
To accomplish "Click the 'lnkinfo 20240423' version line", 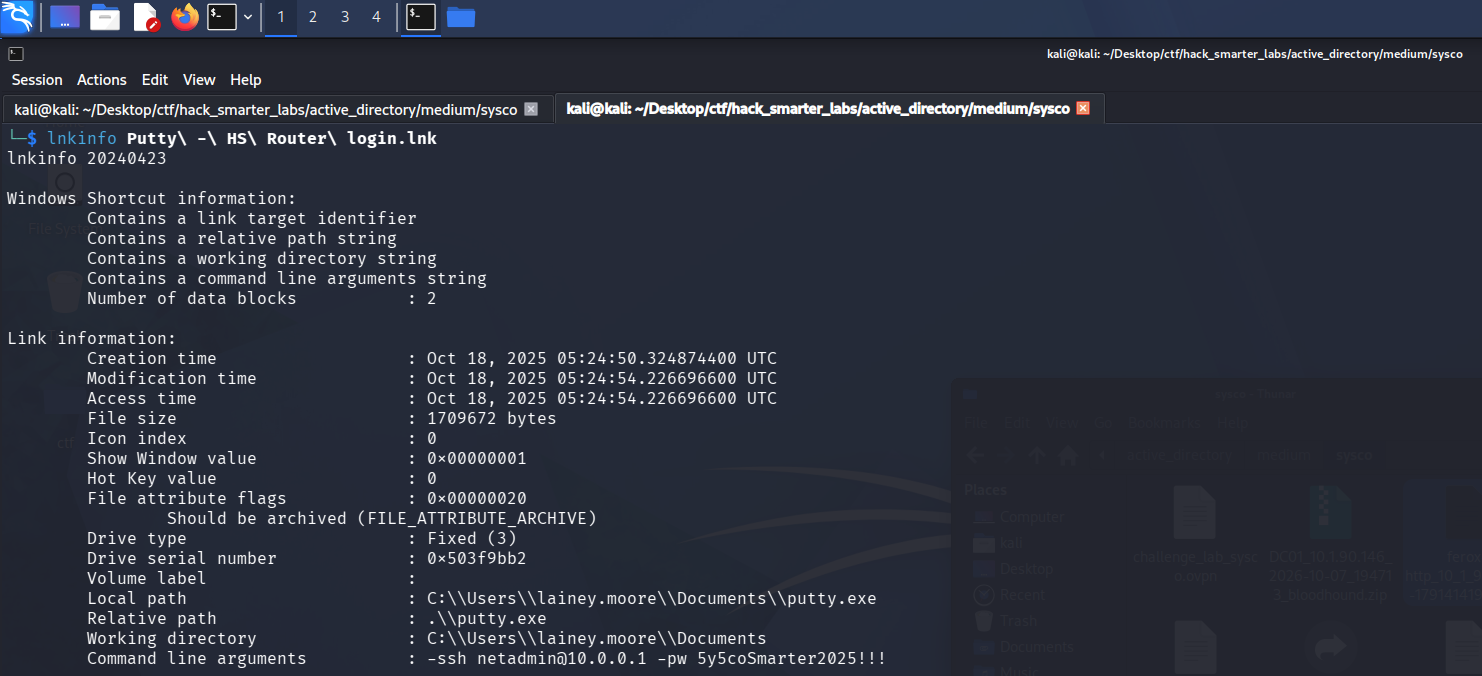I will click(87, 158).
